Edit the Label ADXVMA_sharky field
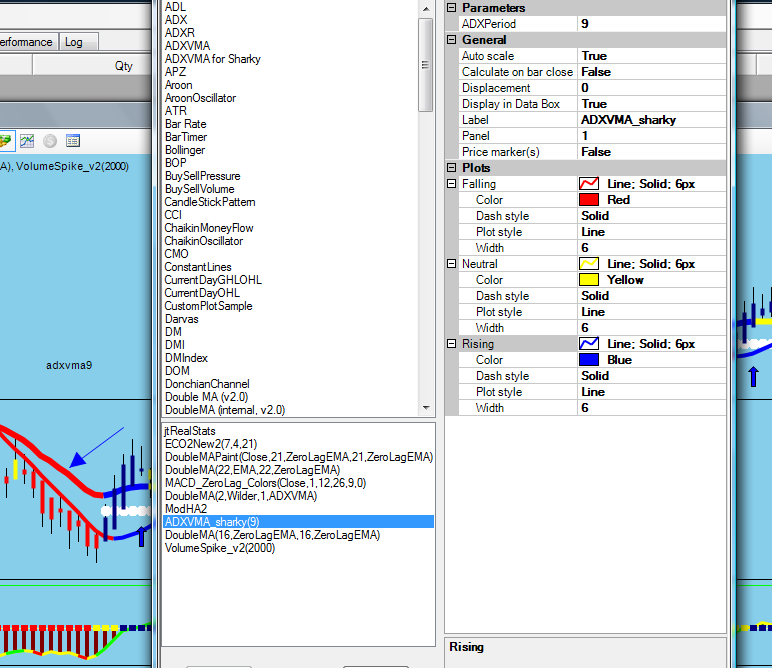The height and width of the screenshot is (668, 772). pyautogui.click(x=651, y=120)
